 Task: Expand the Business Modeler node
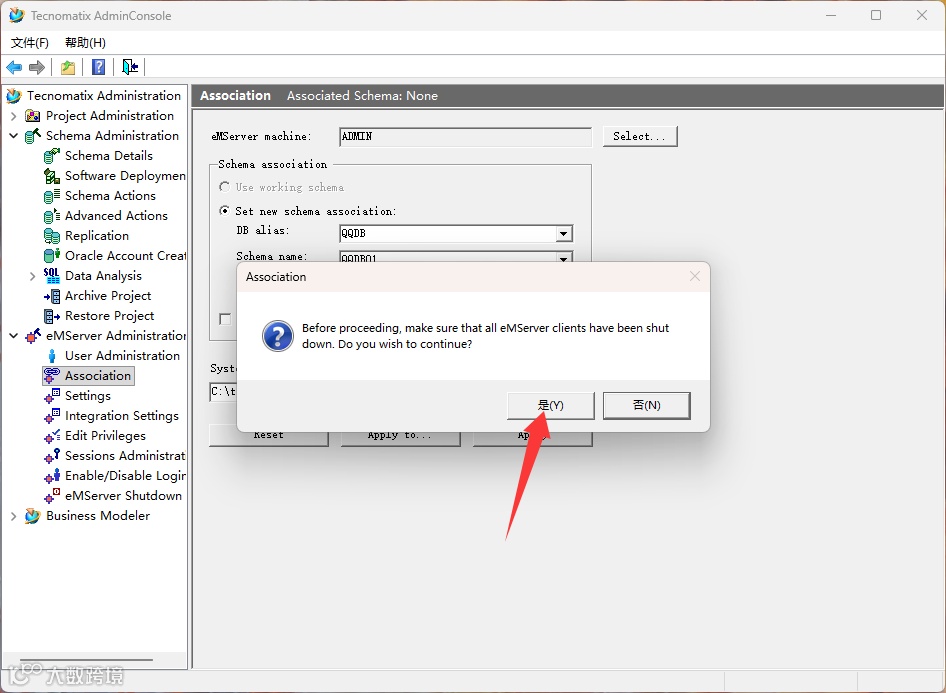tap(13, 516)
